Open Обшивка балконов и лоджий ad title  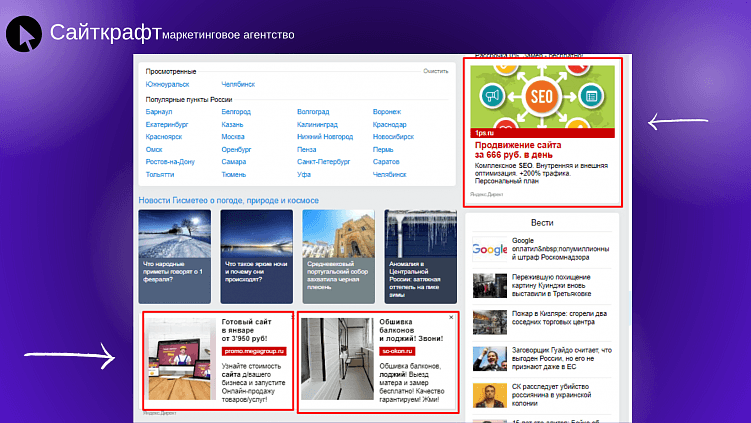[x=411, y=330]
